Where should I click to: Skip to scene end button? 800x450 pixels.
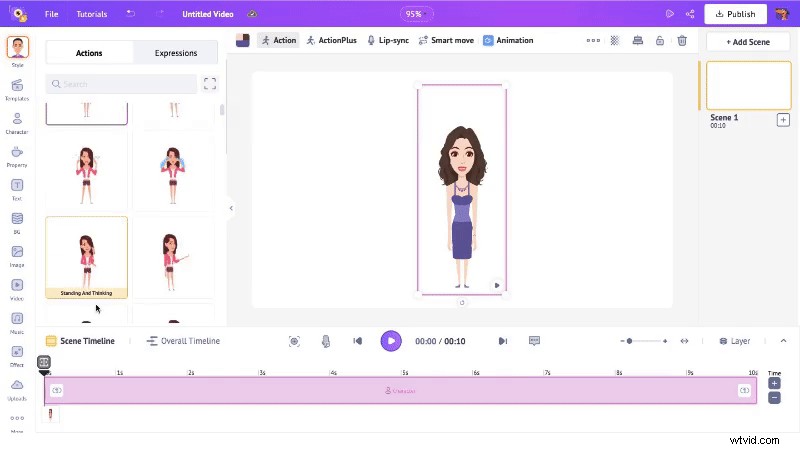click(x=503, y=341)
